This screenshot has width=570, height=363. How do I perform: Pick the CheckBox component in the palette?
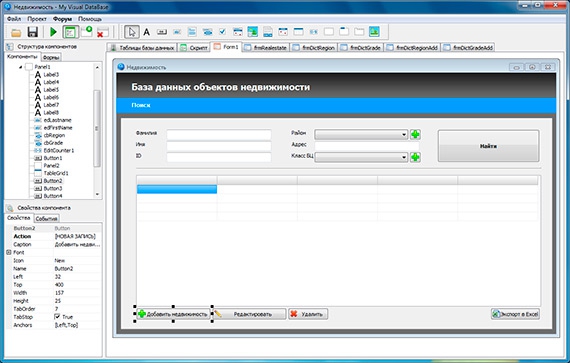click(x=222, y=32)
